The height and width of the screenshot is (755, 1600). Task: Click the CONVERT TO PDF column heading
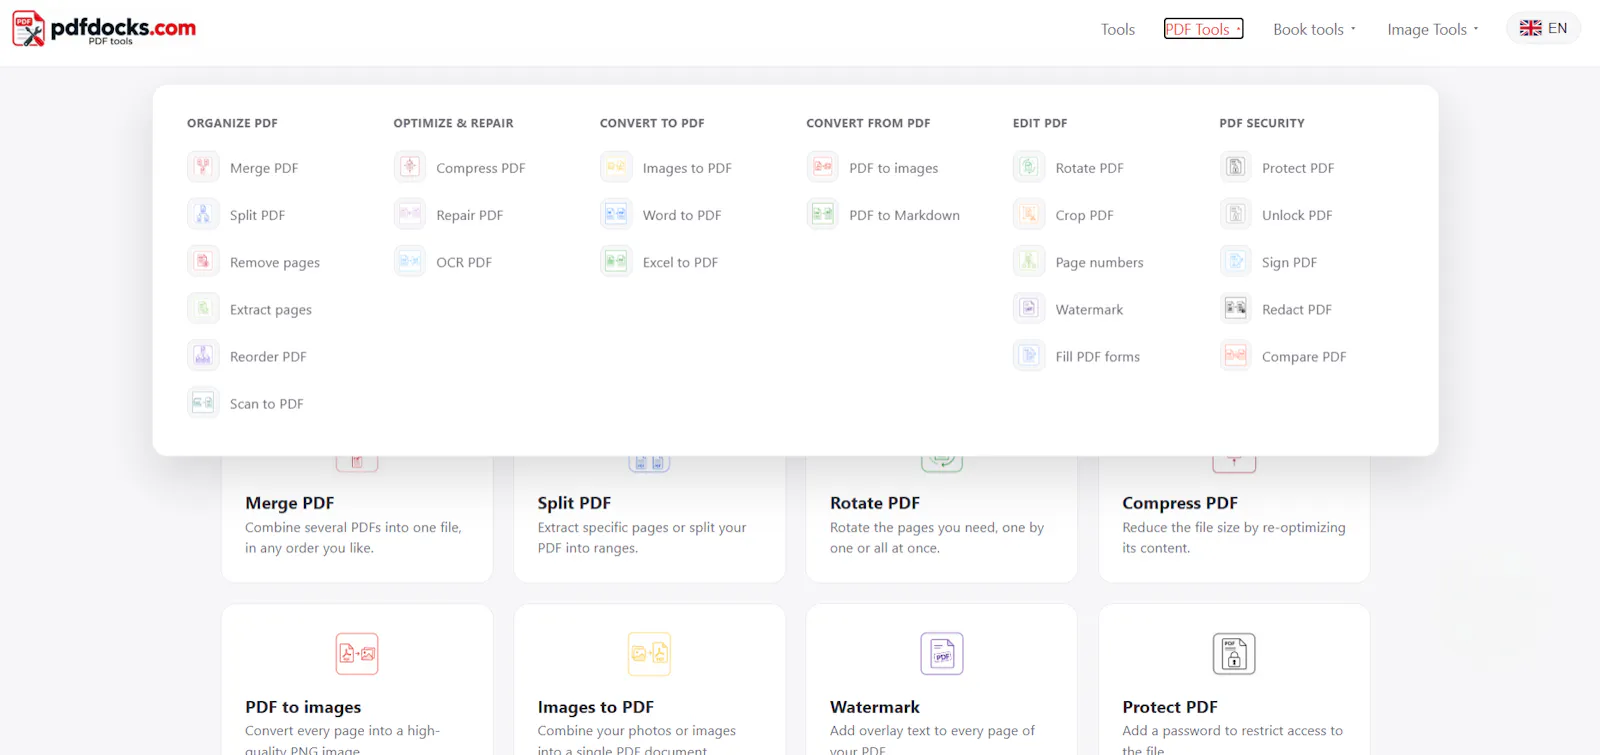point(652,123)
